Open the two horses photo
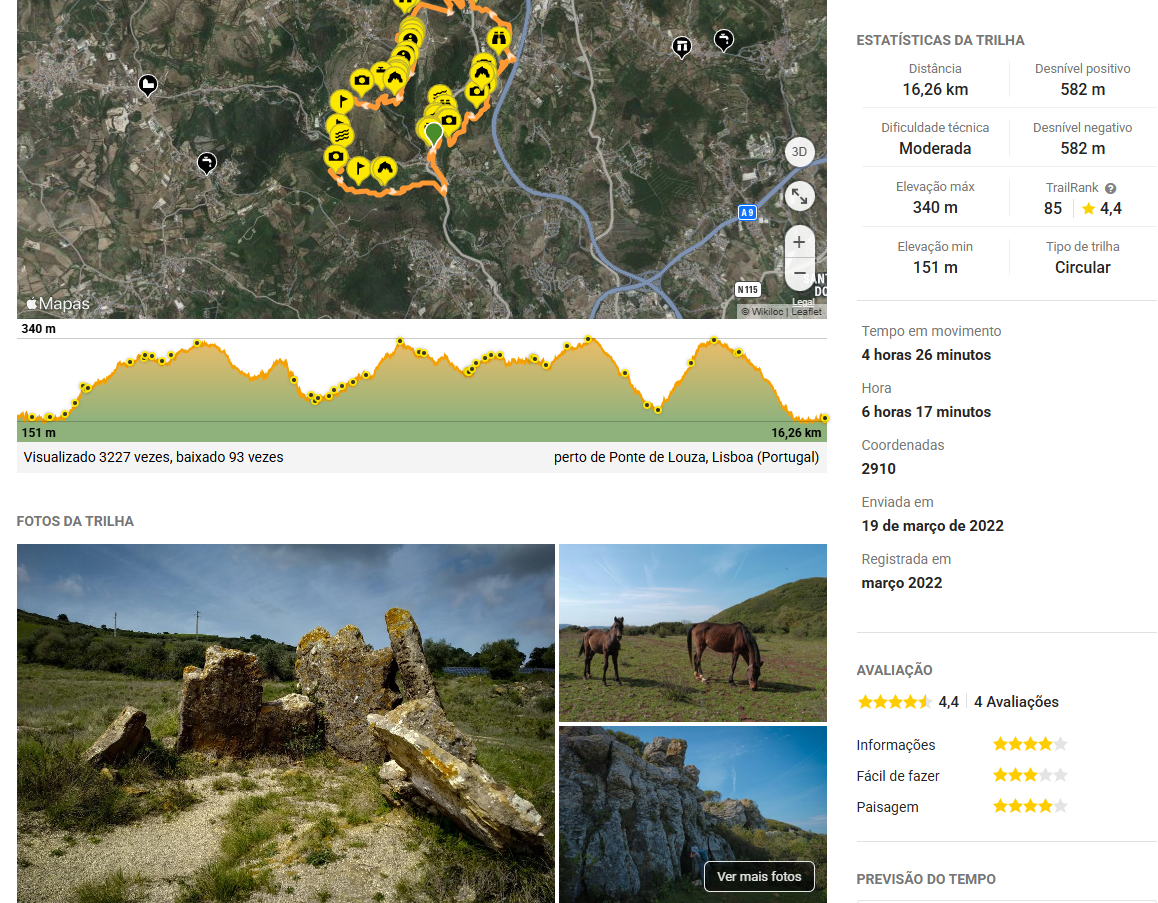The height and width of the screenshot is (903, 1158). (692, 632)
